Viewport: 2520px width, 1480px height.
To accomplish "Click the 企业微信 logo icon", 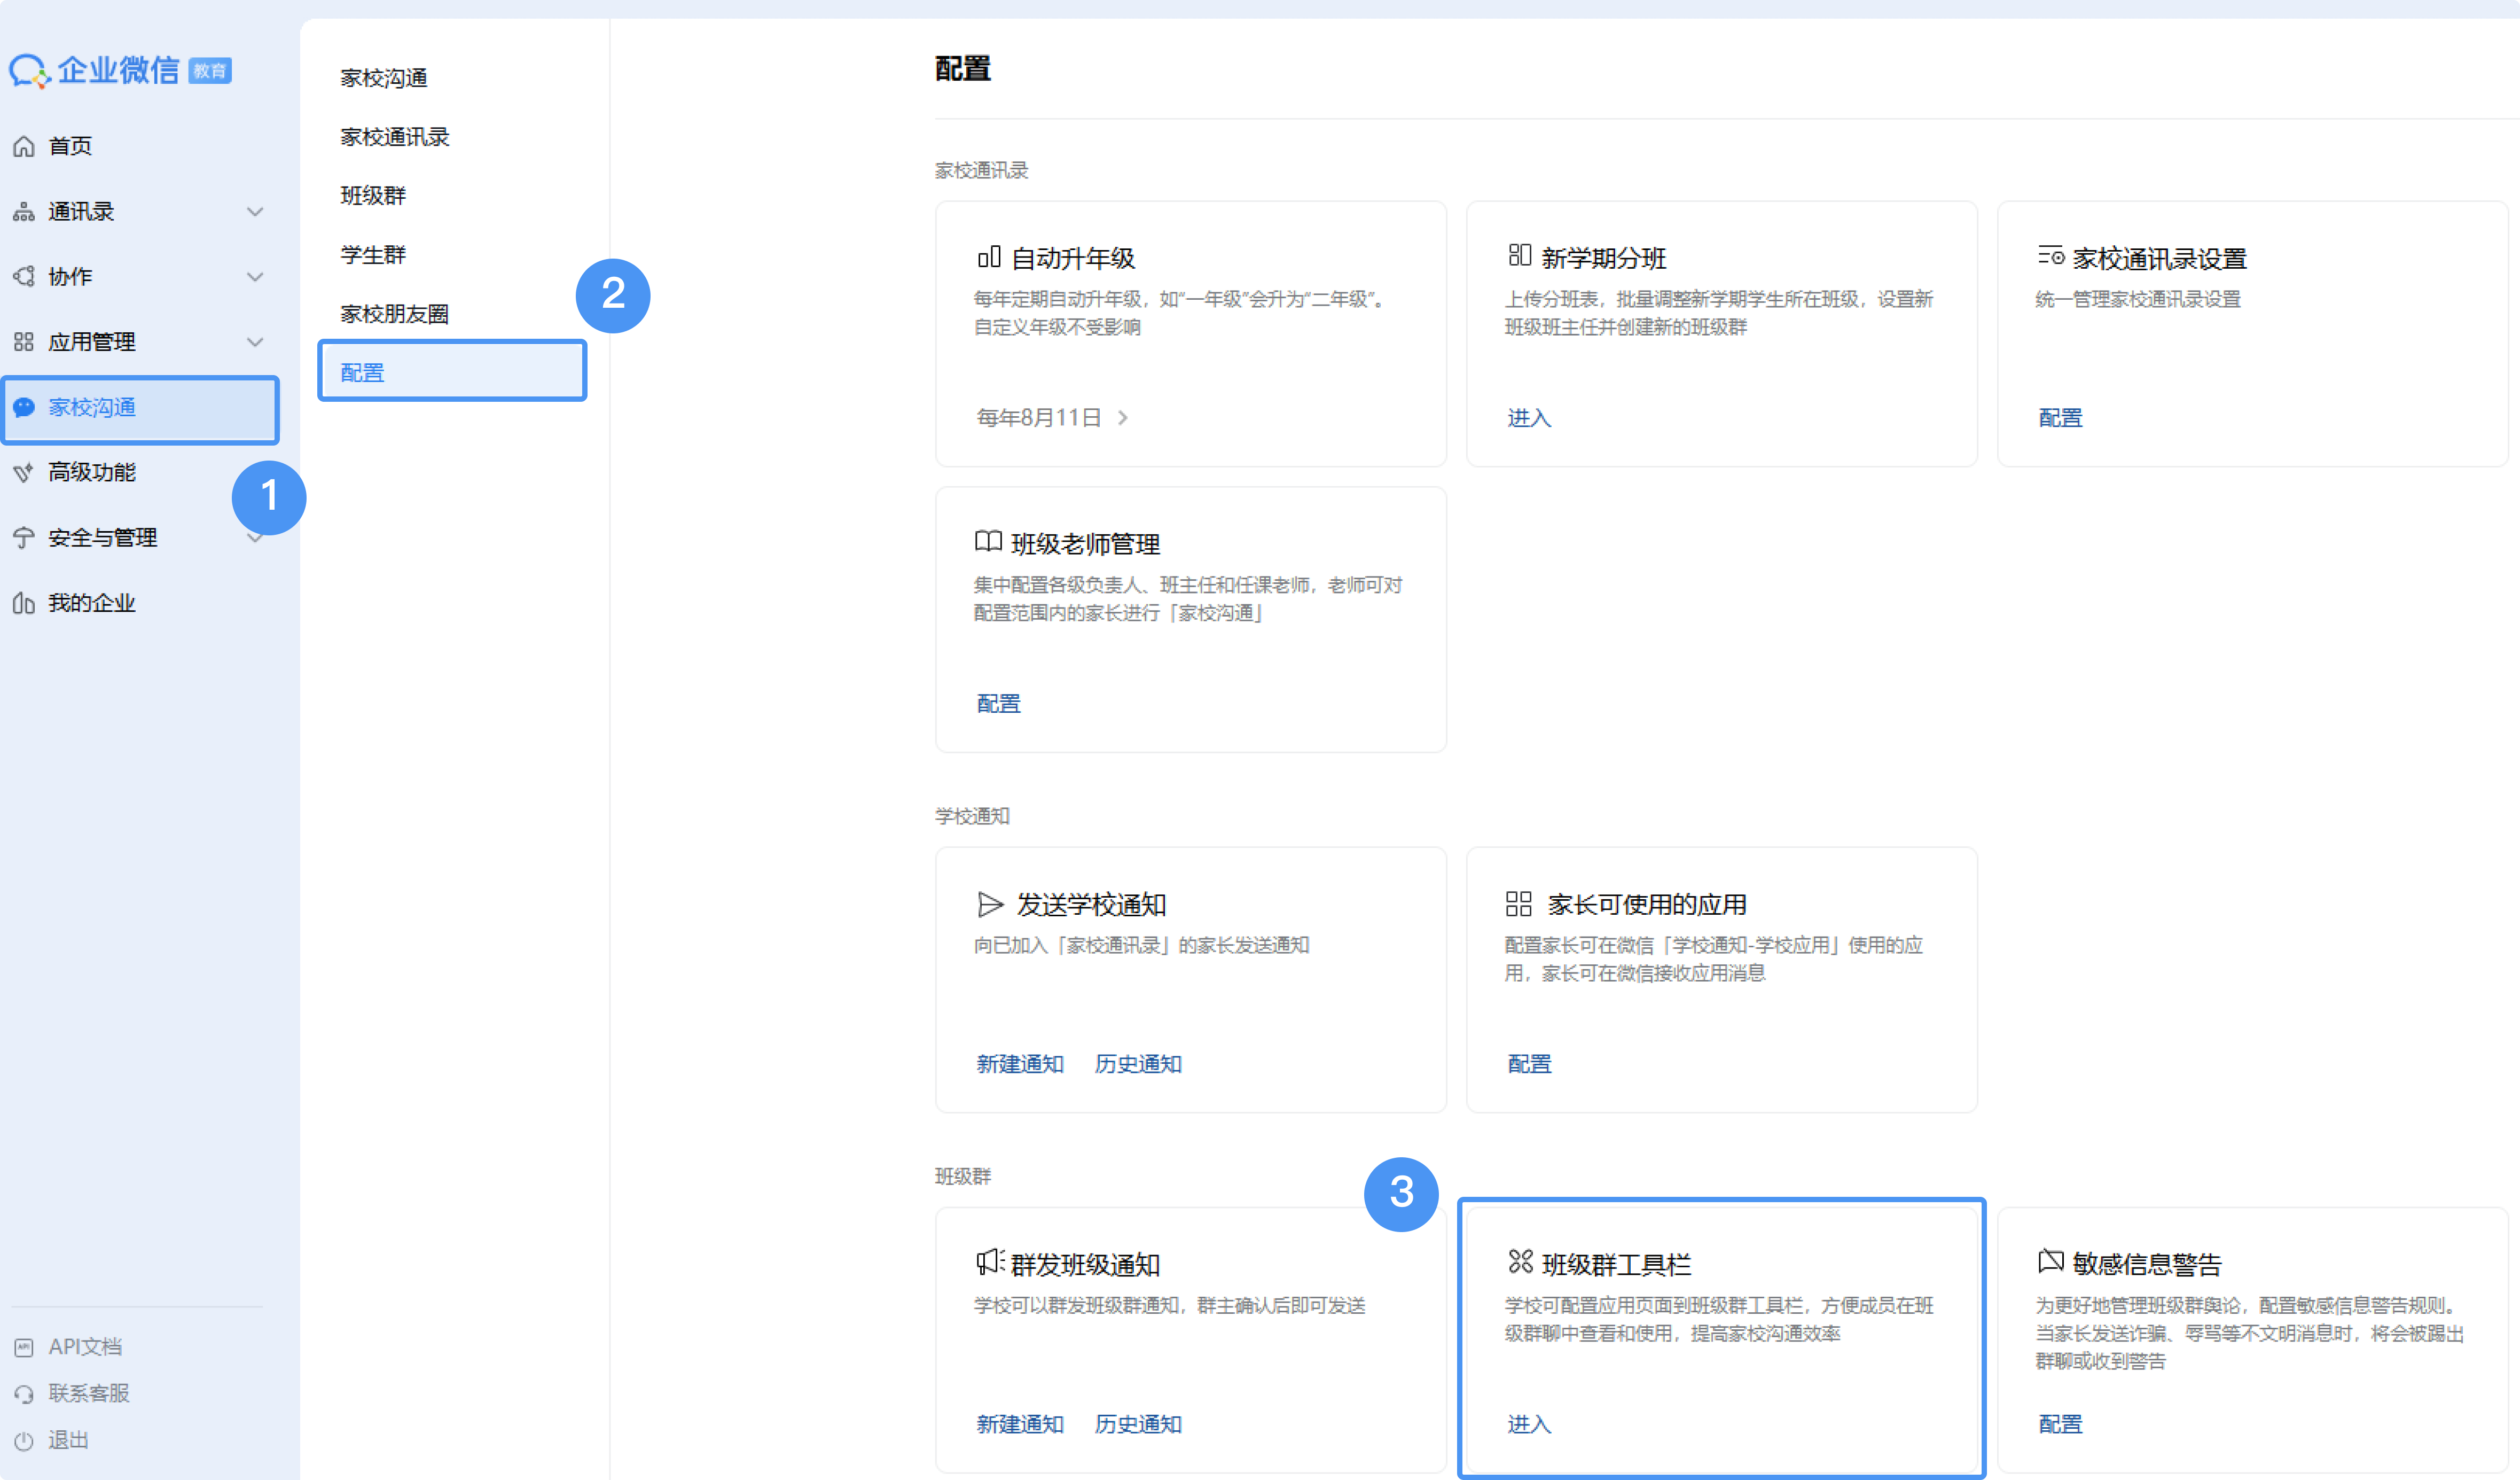I will [29, 71].
